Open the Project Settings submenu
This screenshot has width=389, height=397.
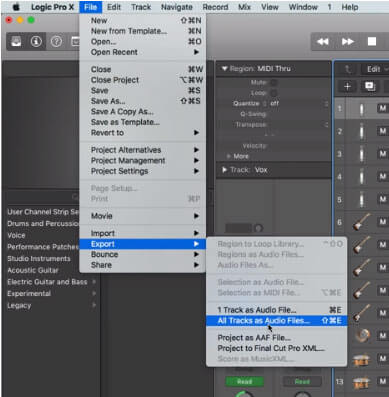pos(143,171)
